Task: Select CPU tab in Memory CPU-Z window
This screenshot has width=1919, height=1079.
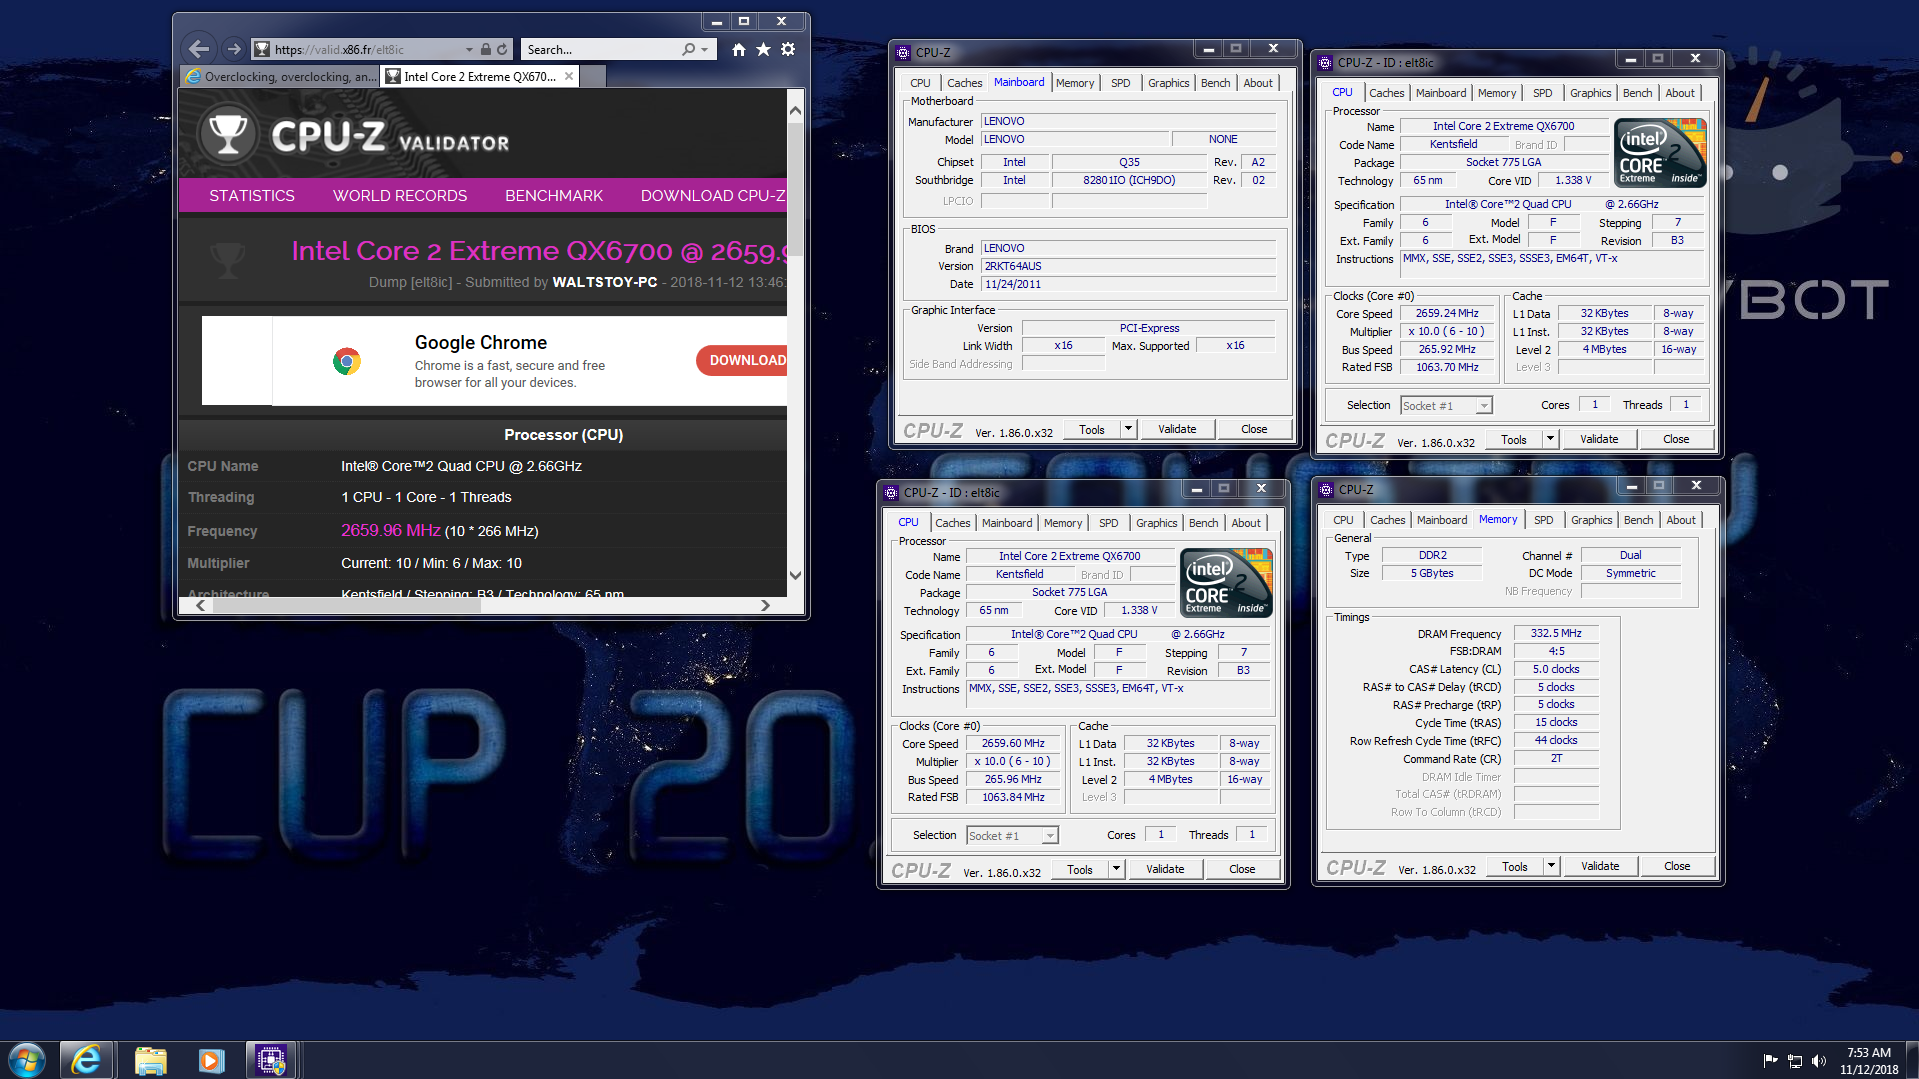Action: [1343, 520]
